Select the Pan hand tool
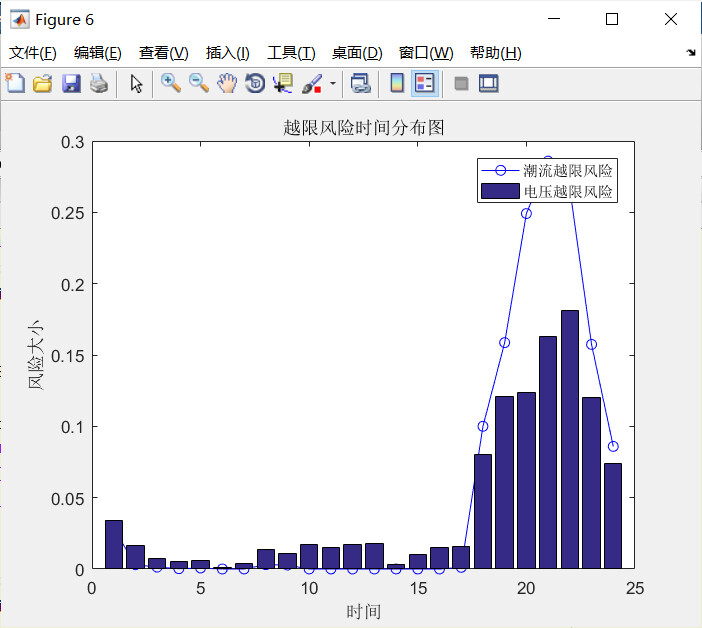Screen dimensions: 702x628 pos(227,83)
